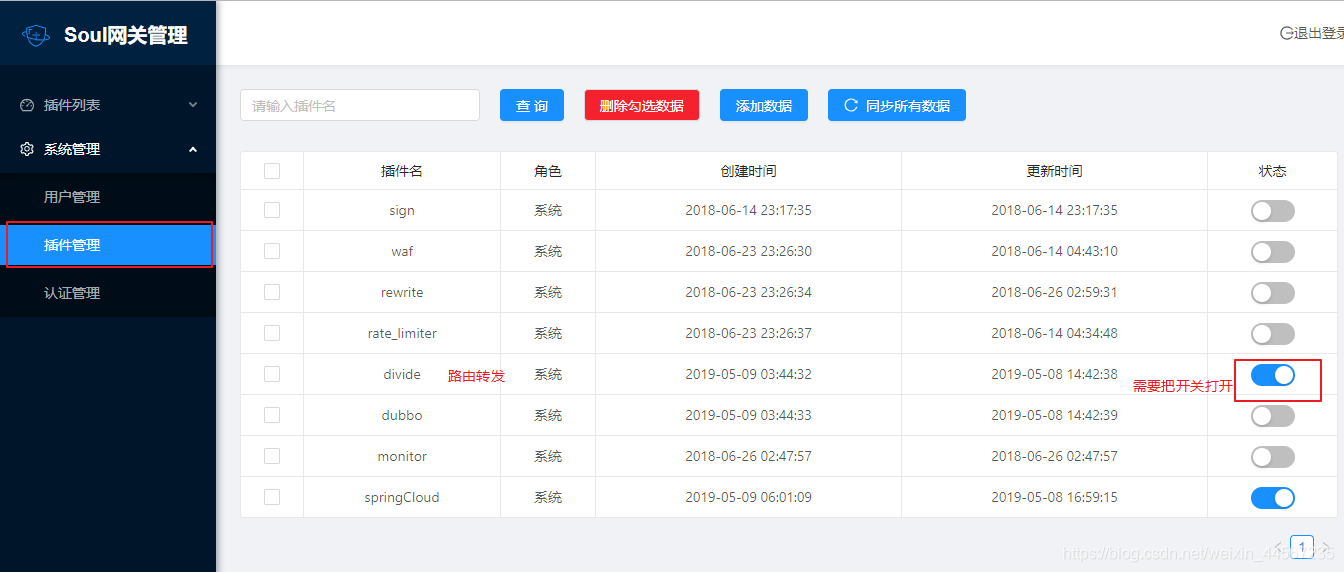
Task: Click the monitor plugin name
Action: [402, 456]
